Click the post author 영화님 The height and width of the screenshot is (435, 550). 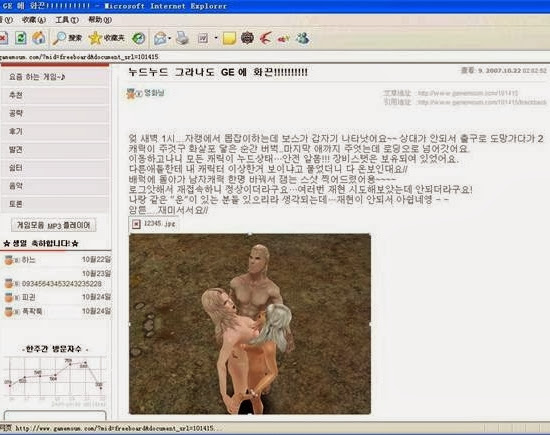(x=154, y=93)
